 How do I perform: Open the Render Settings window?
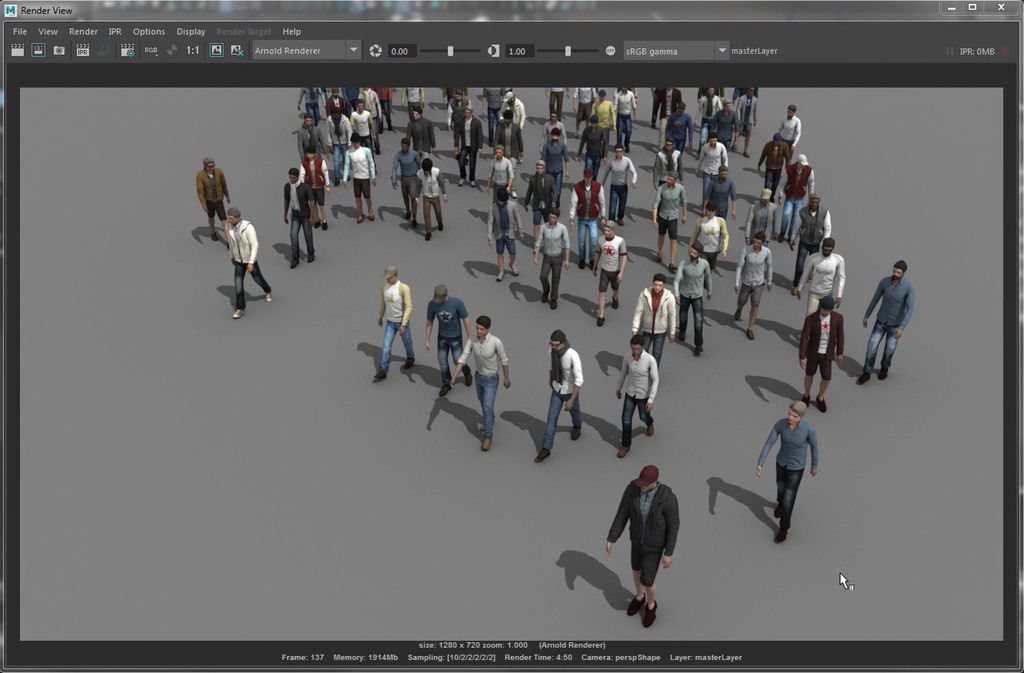coord(125,50)
